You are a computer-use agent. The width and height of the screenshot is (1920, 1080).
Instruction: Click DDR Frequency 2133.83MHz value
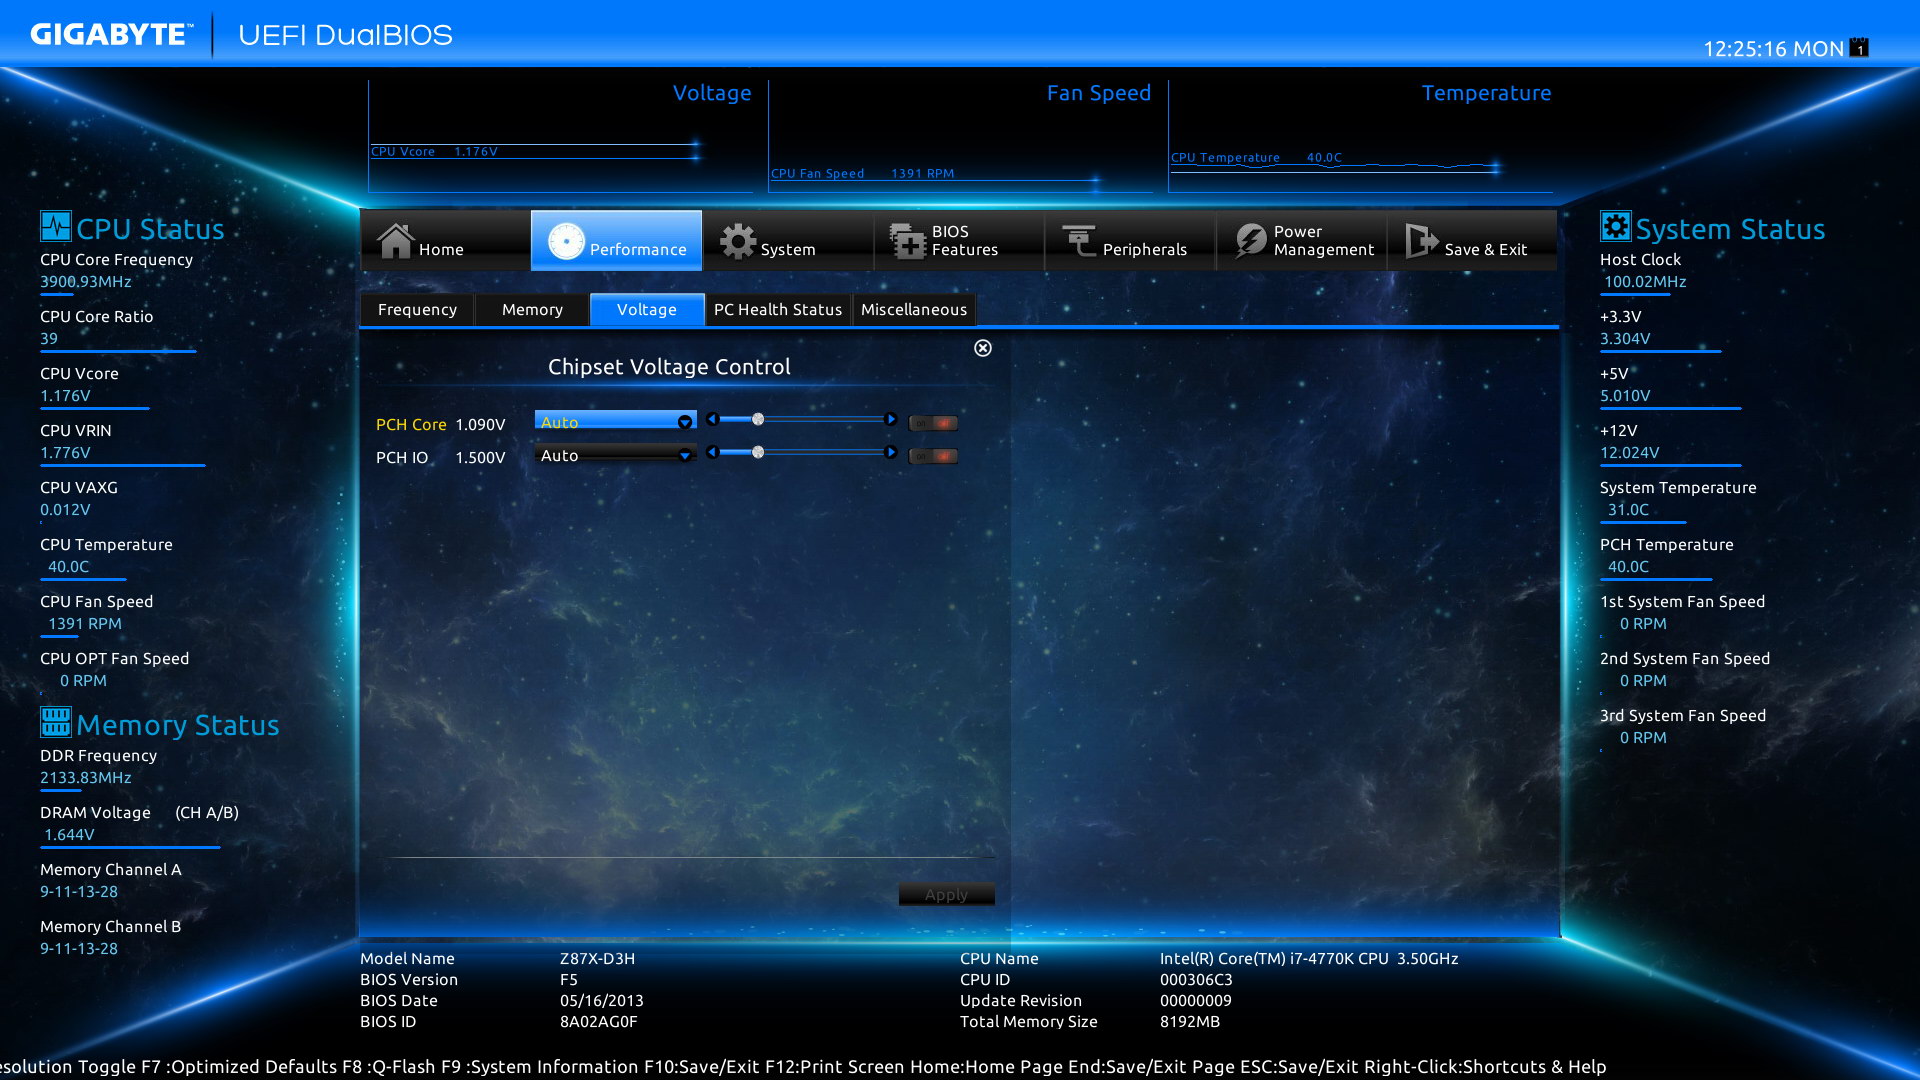(86, 778)
